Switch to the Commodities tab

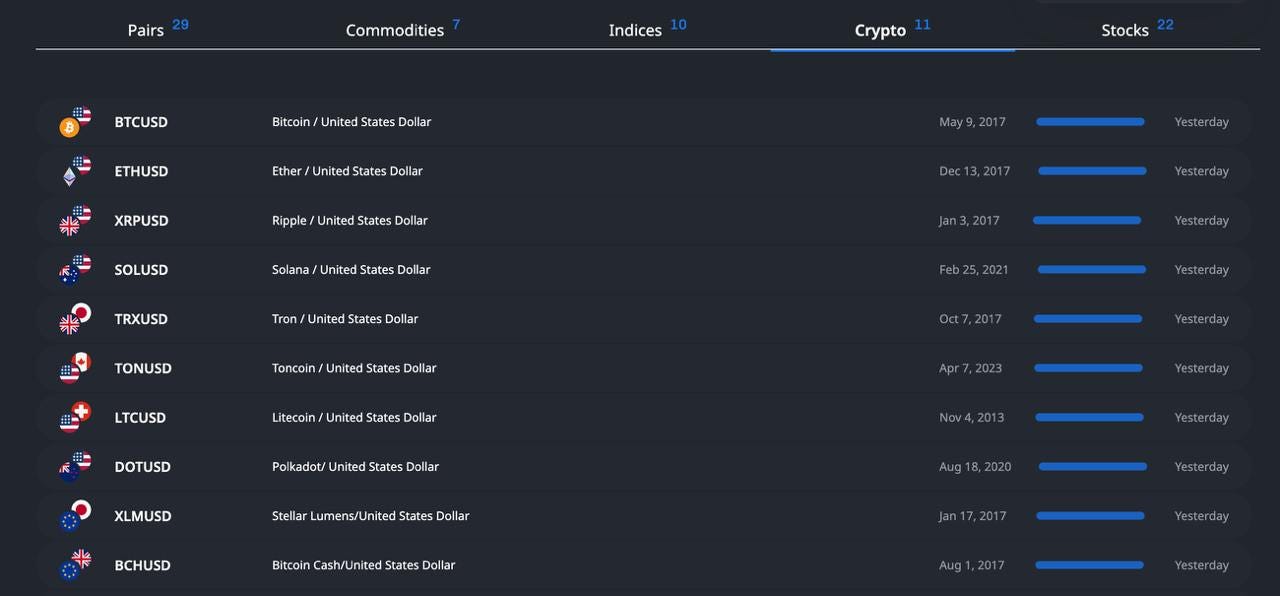pos(395,30)
